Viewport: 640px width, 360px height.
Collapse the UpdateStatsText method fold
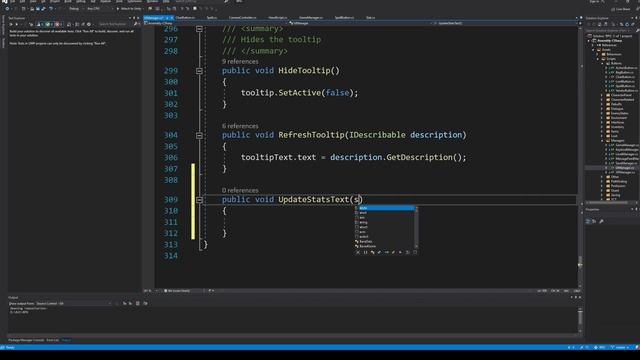199,200
